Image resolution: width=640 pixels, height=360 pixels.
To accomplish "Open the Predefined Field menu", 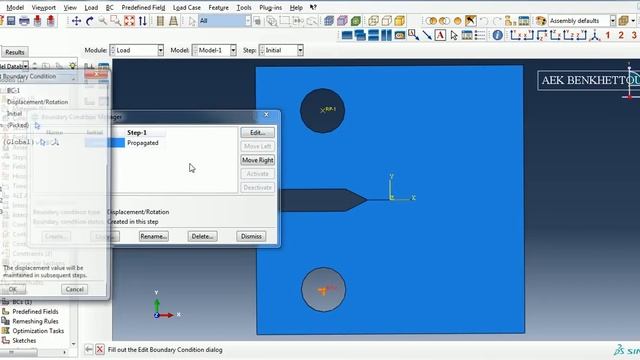I will (x=143, y=7).
